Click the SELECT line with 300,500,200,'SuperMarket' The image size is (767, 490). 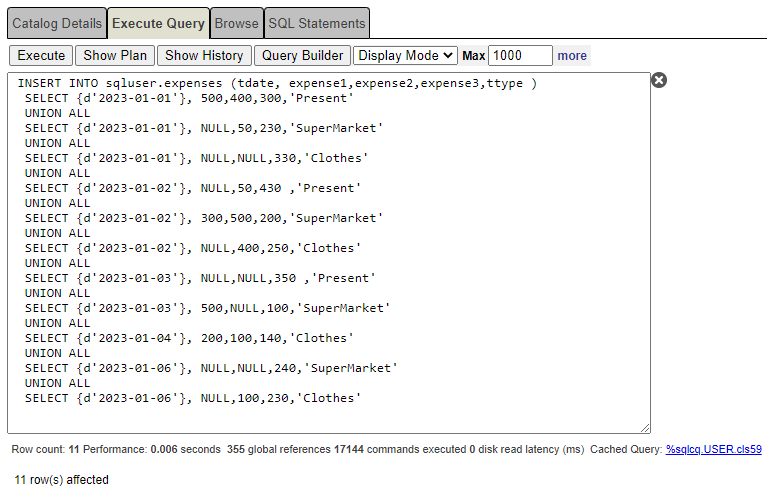[204, 218]
